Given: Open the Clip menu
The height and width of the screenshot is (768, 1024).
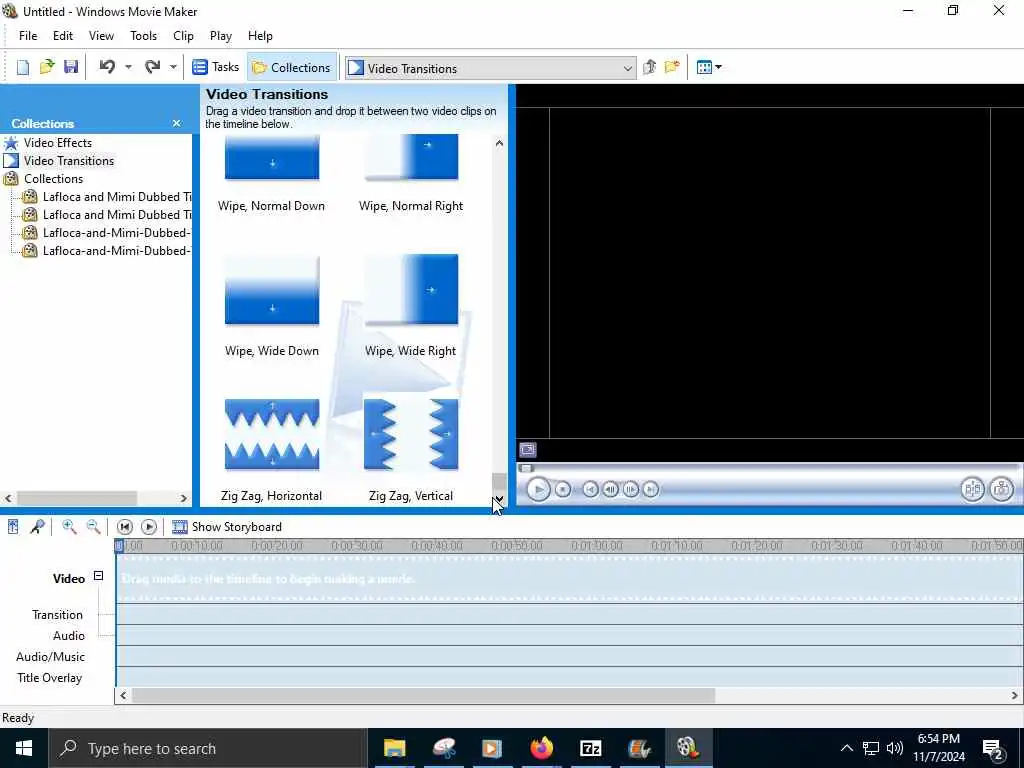Looking at the screenshot, I should pos(184,36).
